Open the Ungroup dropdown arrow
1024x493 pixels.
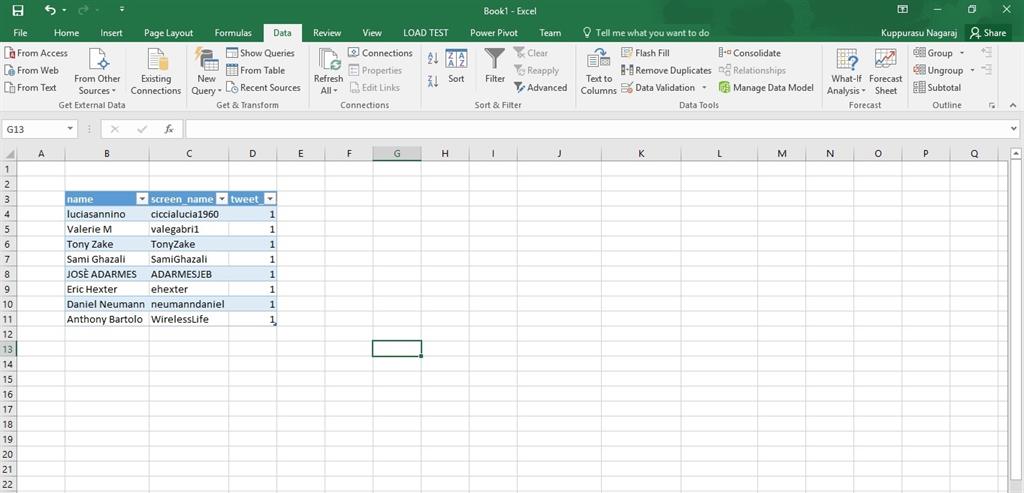click(x=972, y=70)
